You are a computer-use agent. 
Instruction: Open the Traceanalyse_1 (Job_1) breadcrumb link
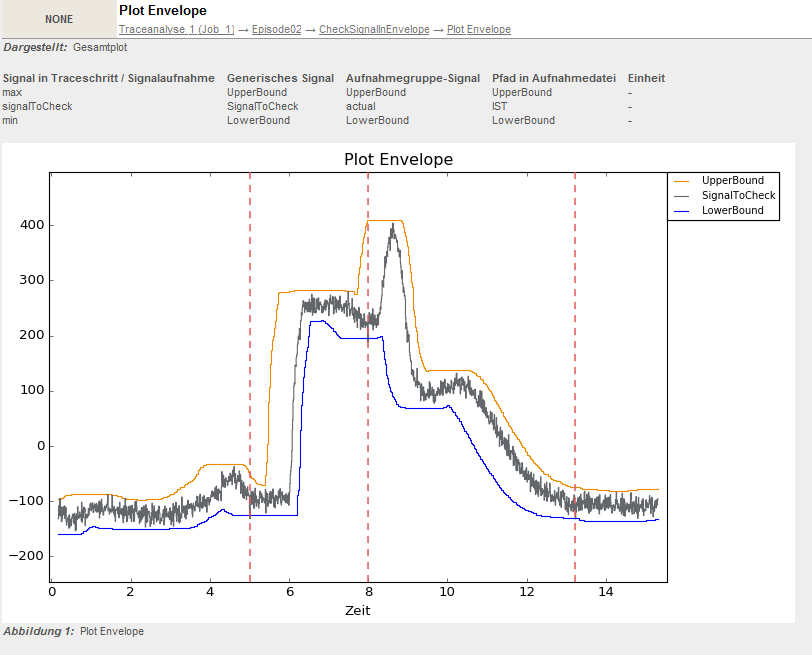177,30
